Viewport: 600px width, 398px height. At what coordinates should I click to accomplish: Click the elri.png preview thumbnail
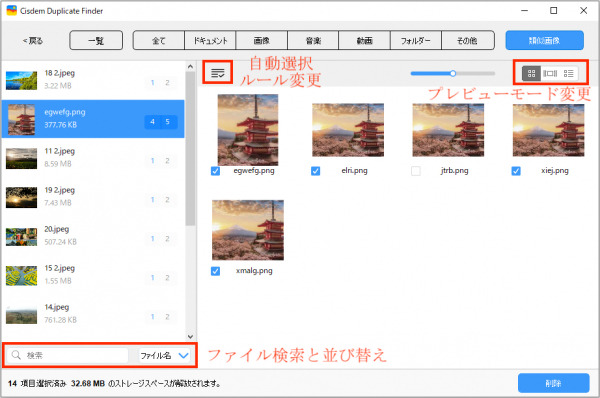(x=348, y=130)
